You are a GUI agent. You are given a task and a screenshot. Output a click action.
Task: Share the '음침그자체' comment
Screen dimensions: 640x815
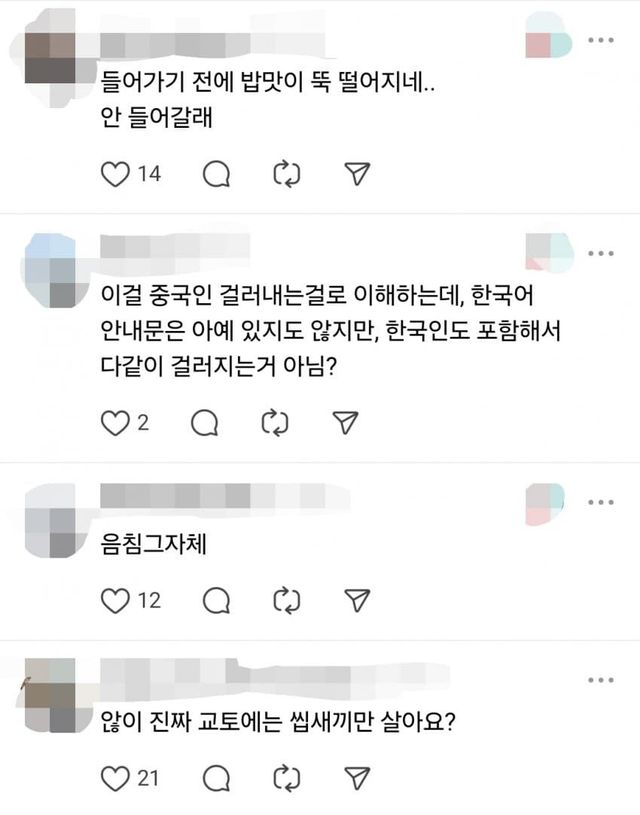[357, 600]
